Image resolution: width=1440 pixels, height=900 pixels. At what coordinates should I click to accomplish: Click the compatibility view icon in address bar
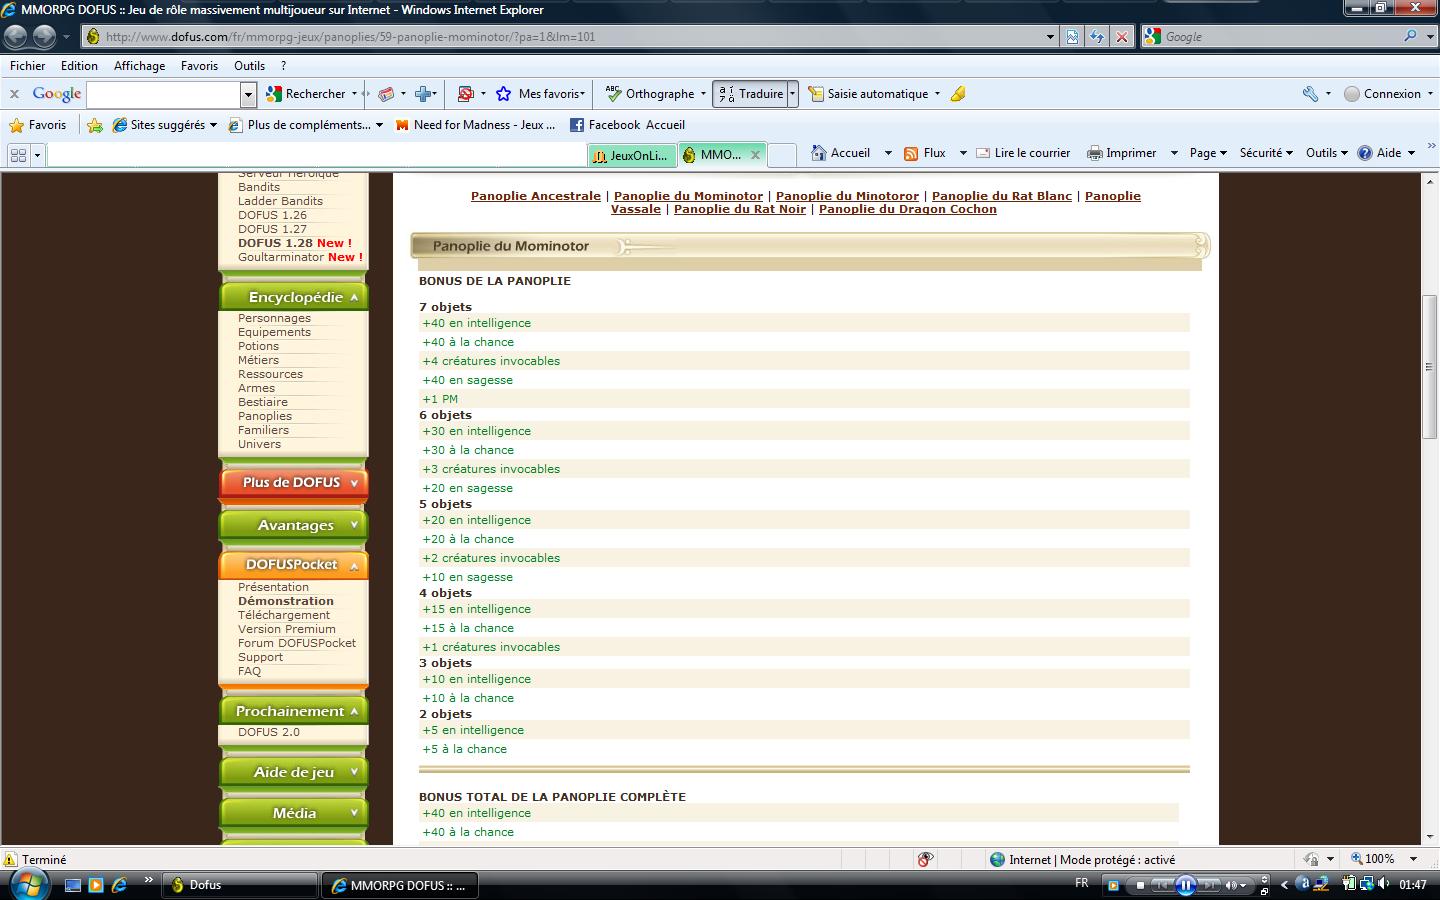(x=1072, y=37)
